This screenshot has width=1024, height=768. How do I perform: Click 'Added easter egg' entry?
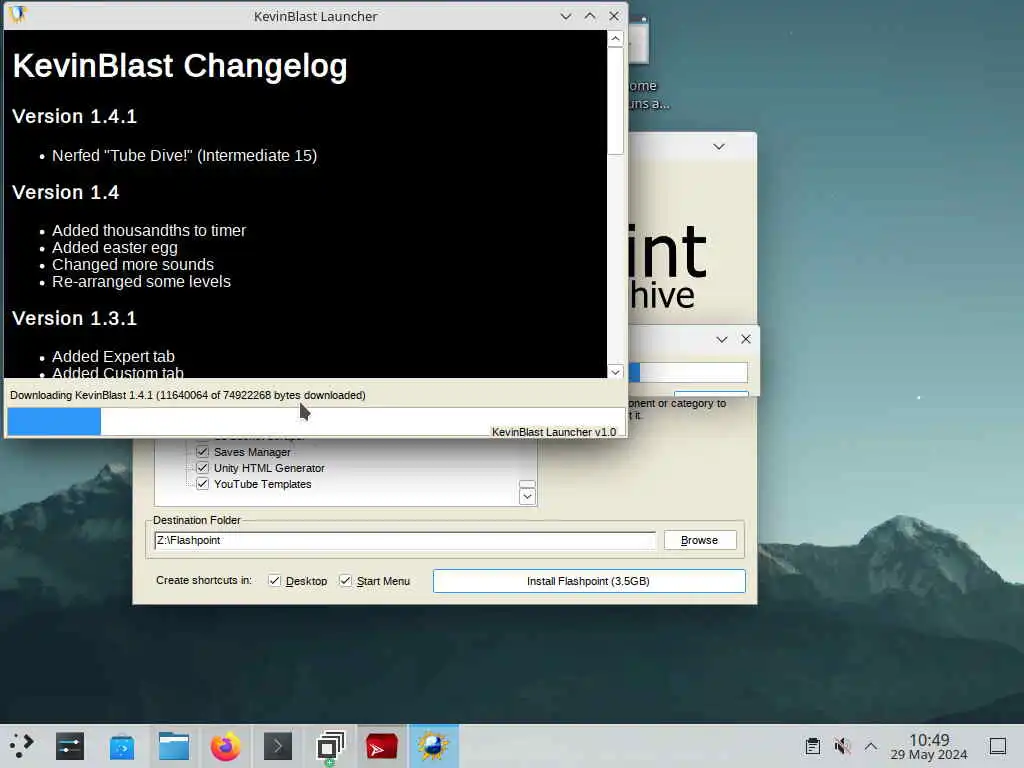[x=114, y=248]
